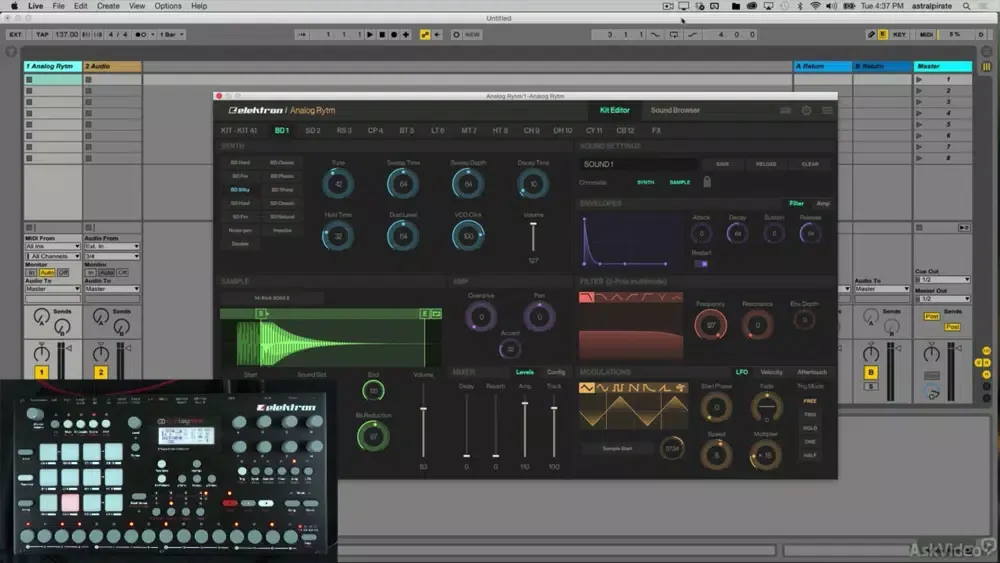This screenshot has height=563, width=1000.
Task: Toggle the chromatic SYNTH option
Action: pos(645,182)
